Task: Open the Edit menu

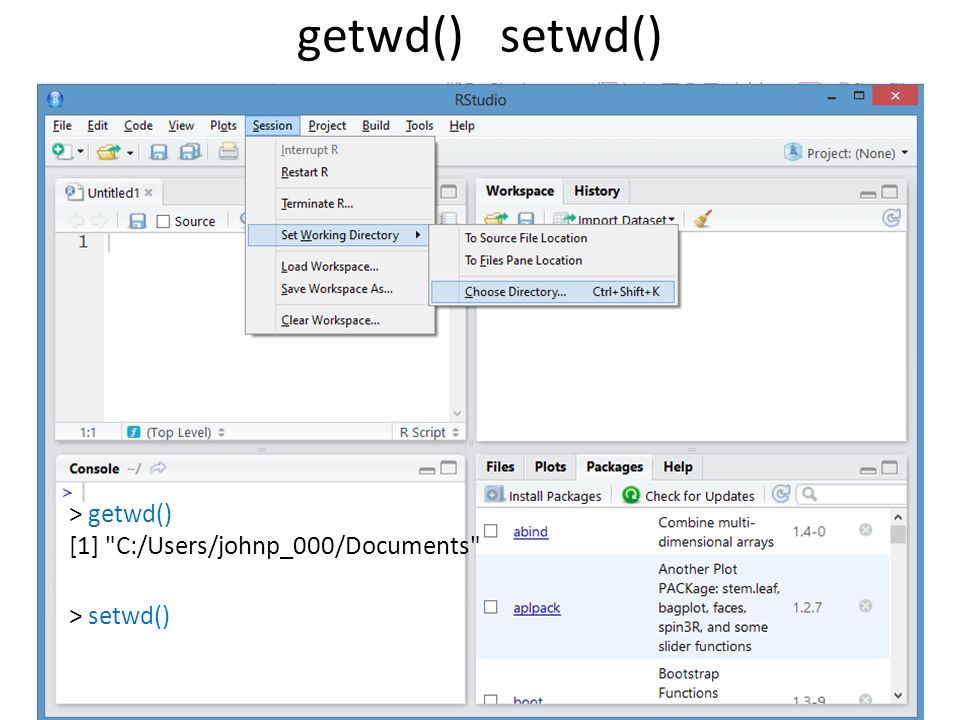Action: (97, 126)
